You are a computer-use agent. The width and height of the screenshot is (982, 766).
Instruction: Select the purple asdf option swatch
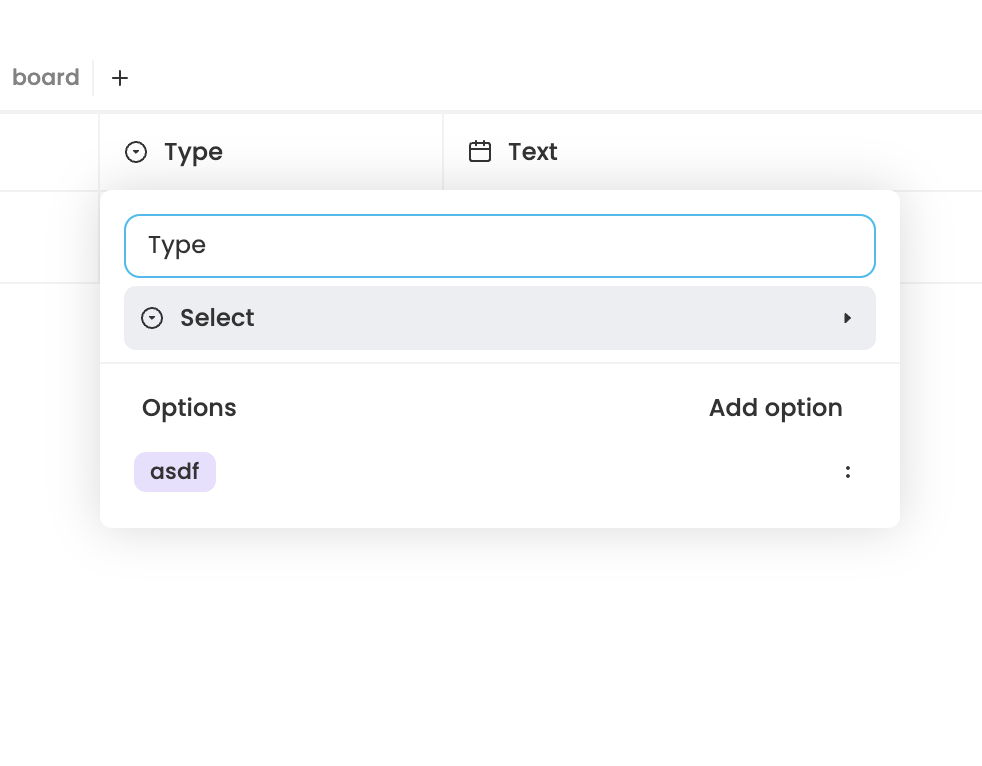(175, 471)
